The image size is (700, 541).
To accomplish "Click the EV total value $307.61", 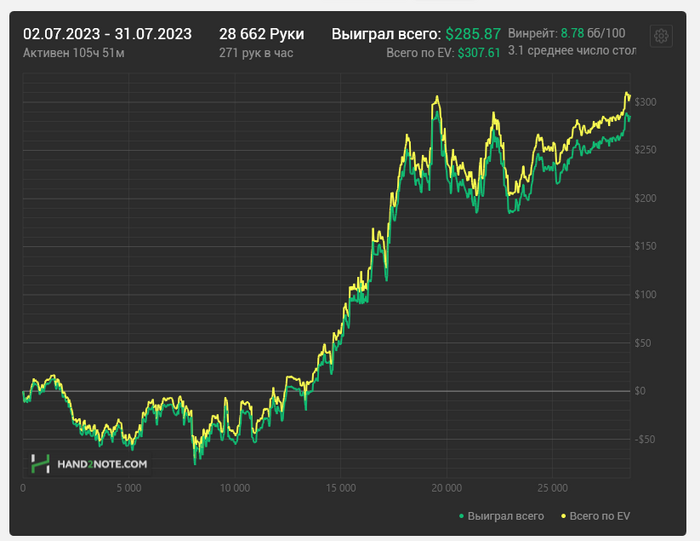I will 479,53.
